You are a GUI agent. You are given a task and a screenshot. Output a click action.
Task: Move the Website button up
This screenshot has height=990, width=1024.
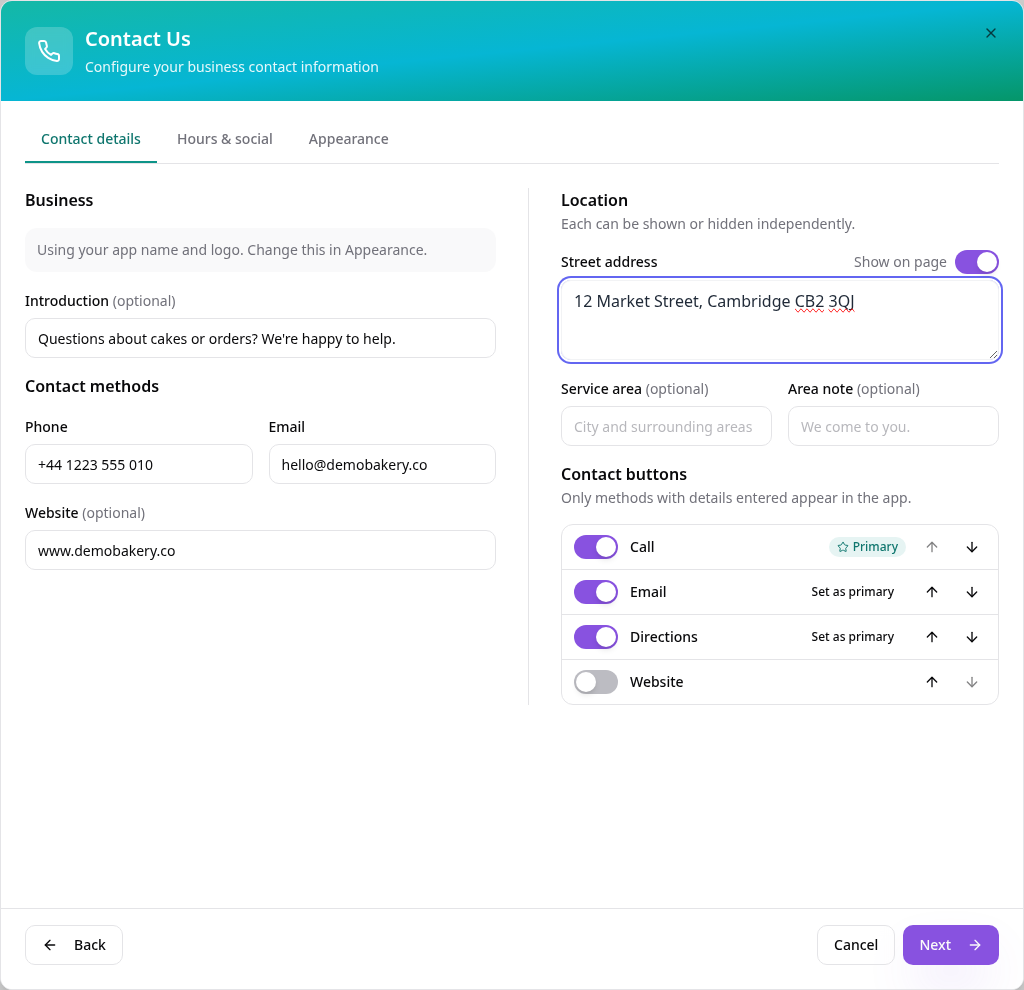point(932,682)
